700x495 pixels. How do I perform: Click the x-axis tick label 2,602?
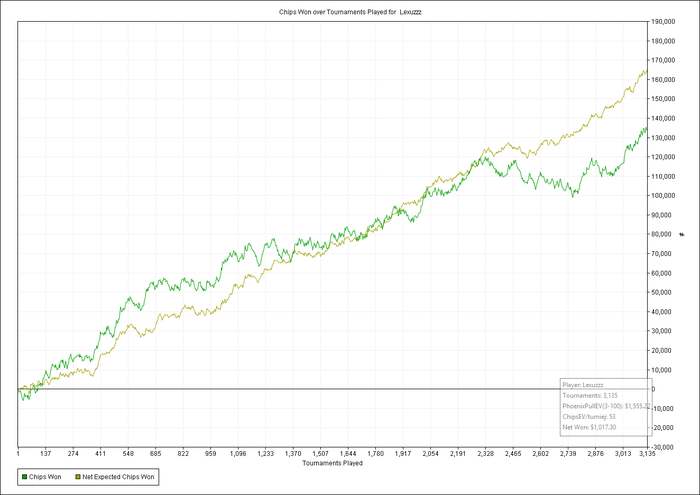540,453
